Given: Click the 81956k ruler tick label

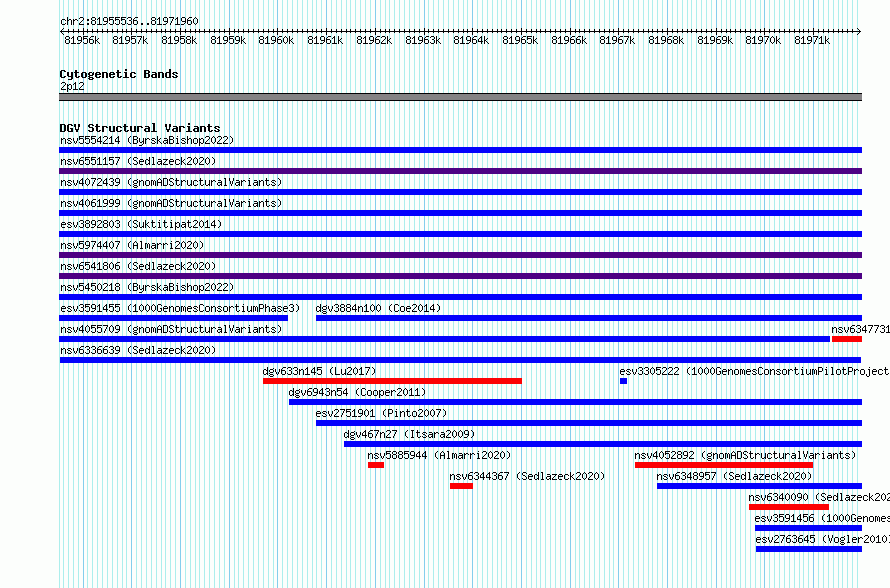Looking at the screenshot, I should 82,40.
